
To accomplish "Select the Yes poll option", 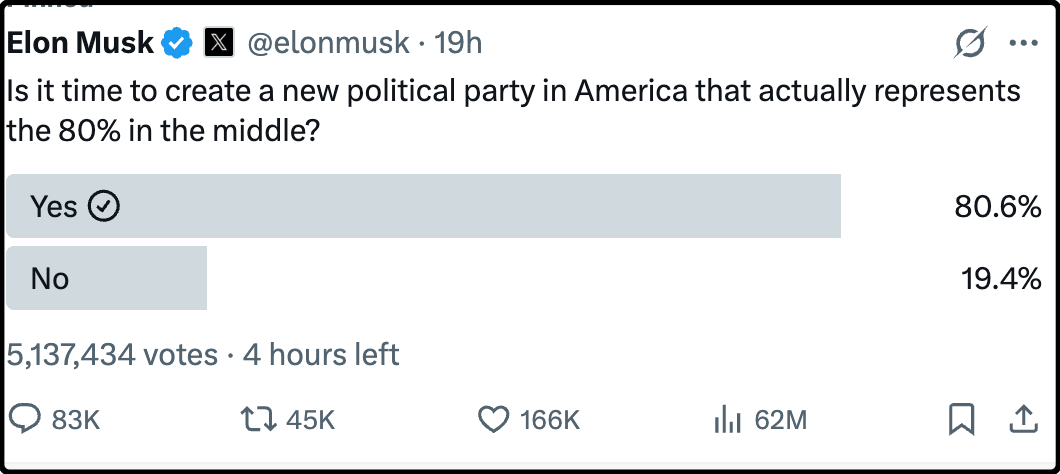I will [423, 206].
